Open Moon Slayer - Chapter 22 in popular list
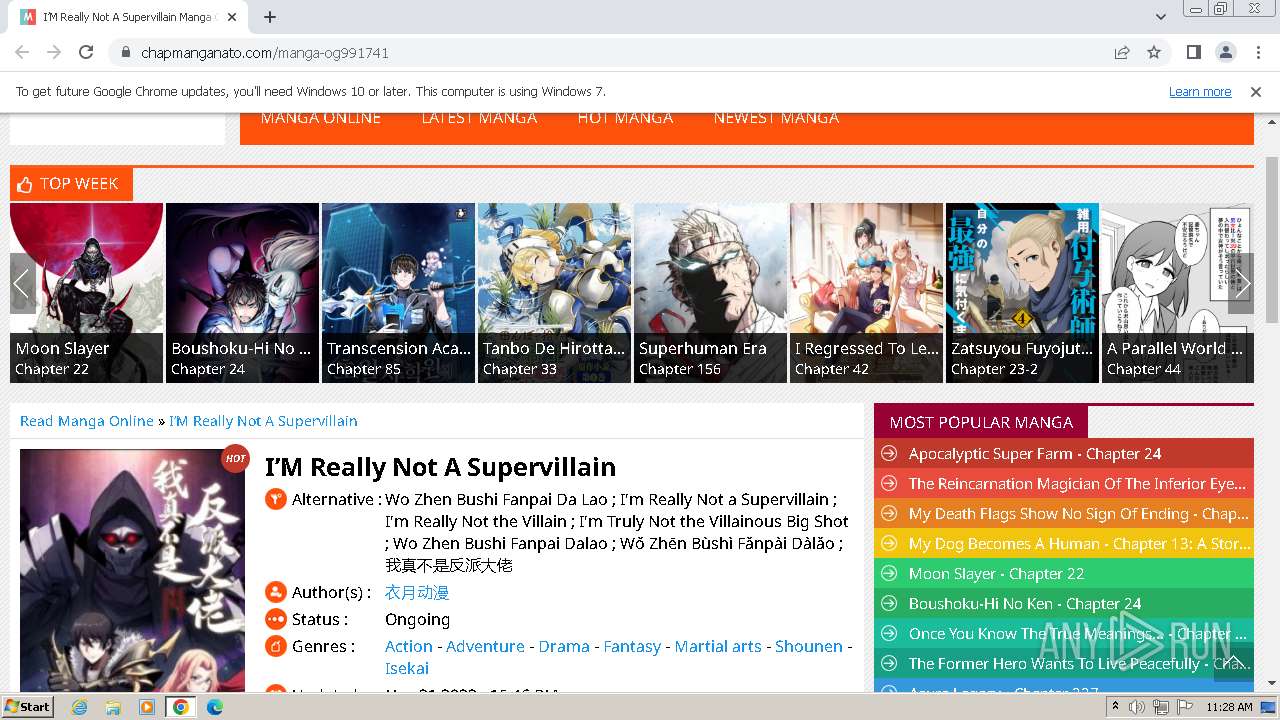This screenshot has width=1280, height=720. tap(996, 574)
